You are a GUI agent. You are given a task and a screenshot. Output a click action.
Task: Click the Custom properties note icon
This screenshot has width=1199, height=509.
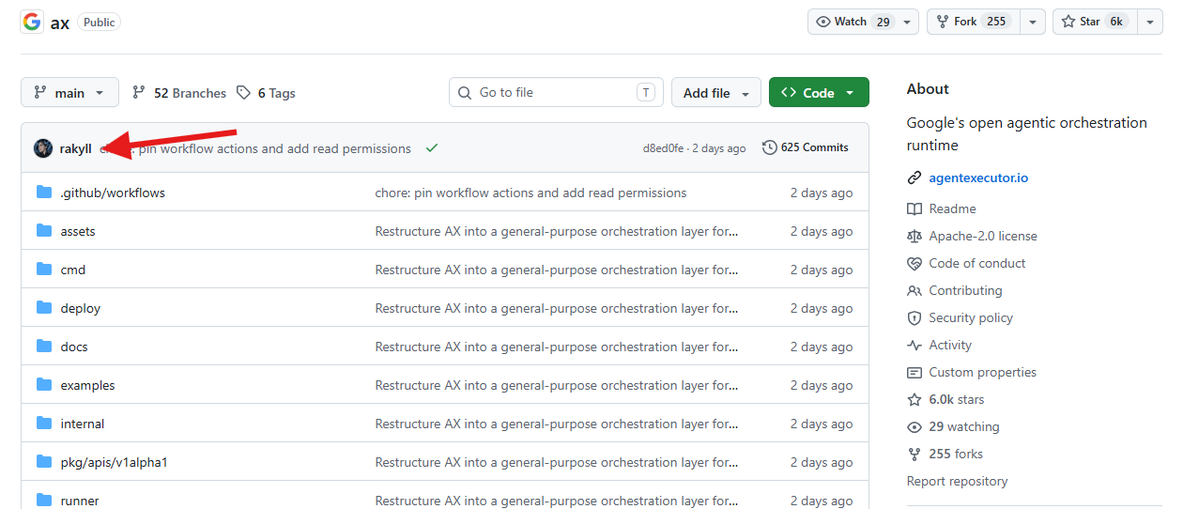pos(914,373)
